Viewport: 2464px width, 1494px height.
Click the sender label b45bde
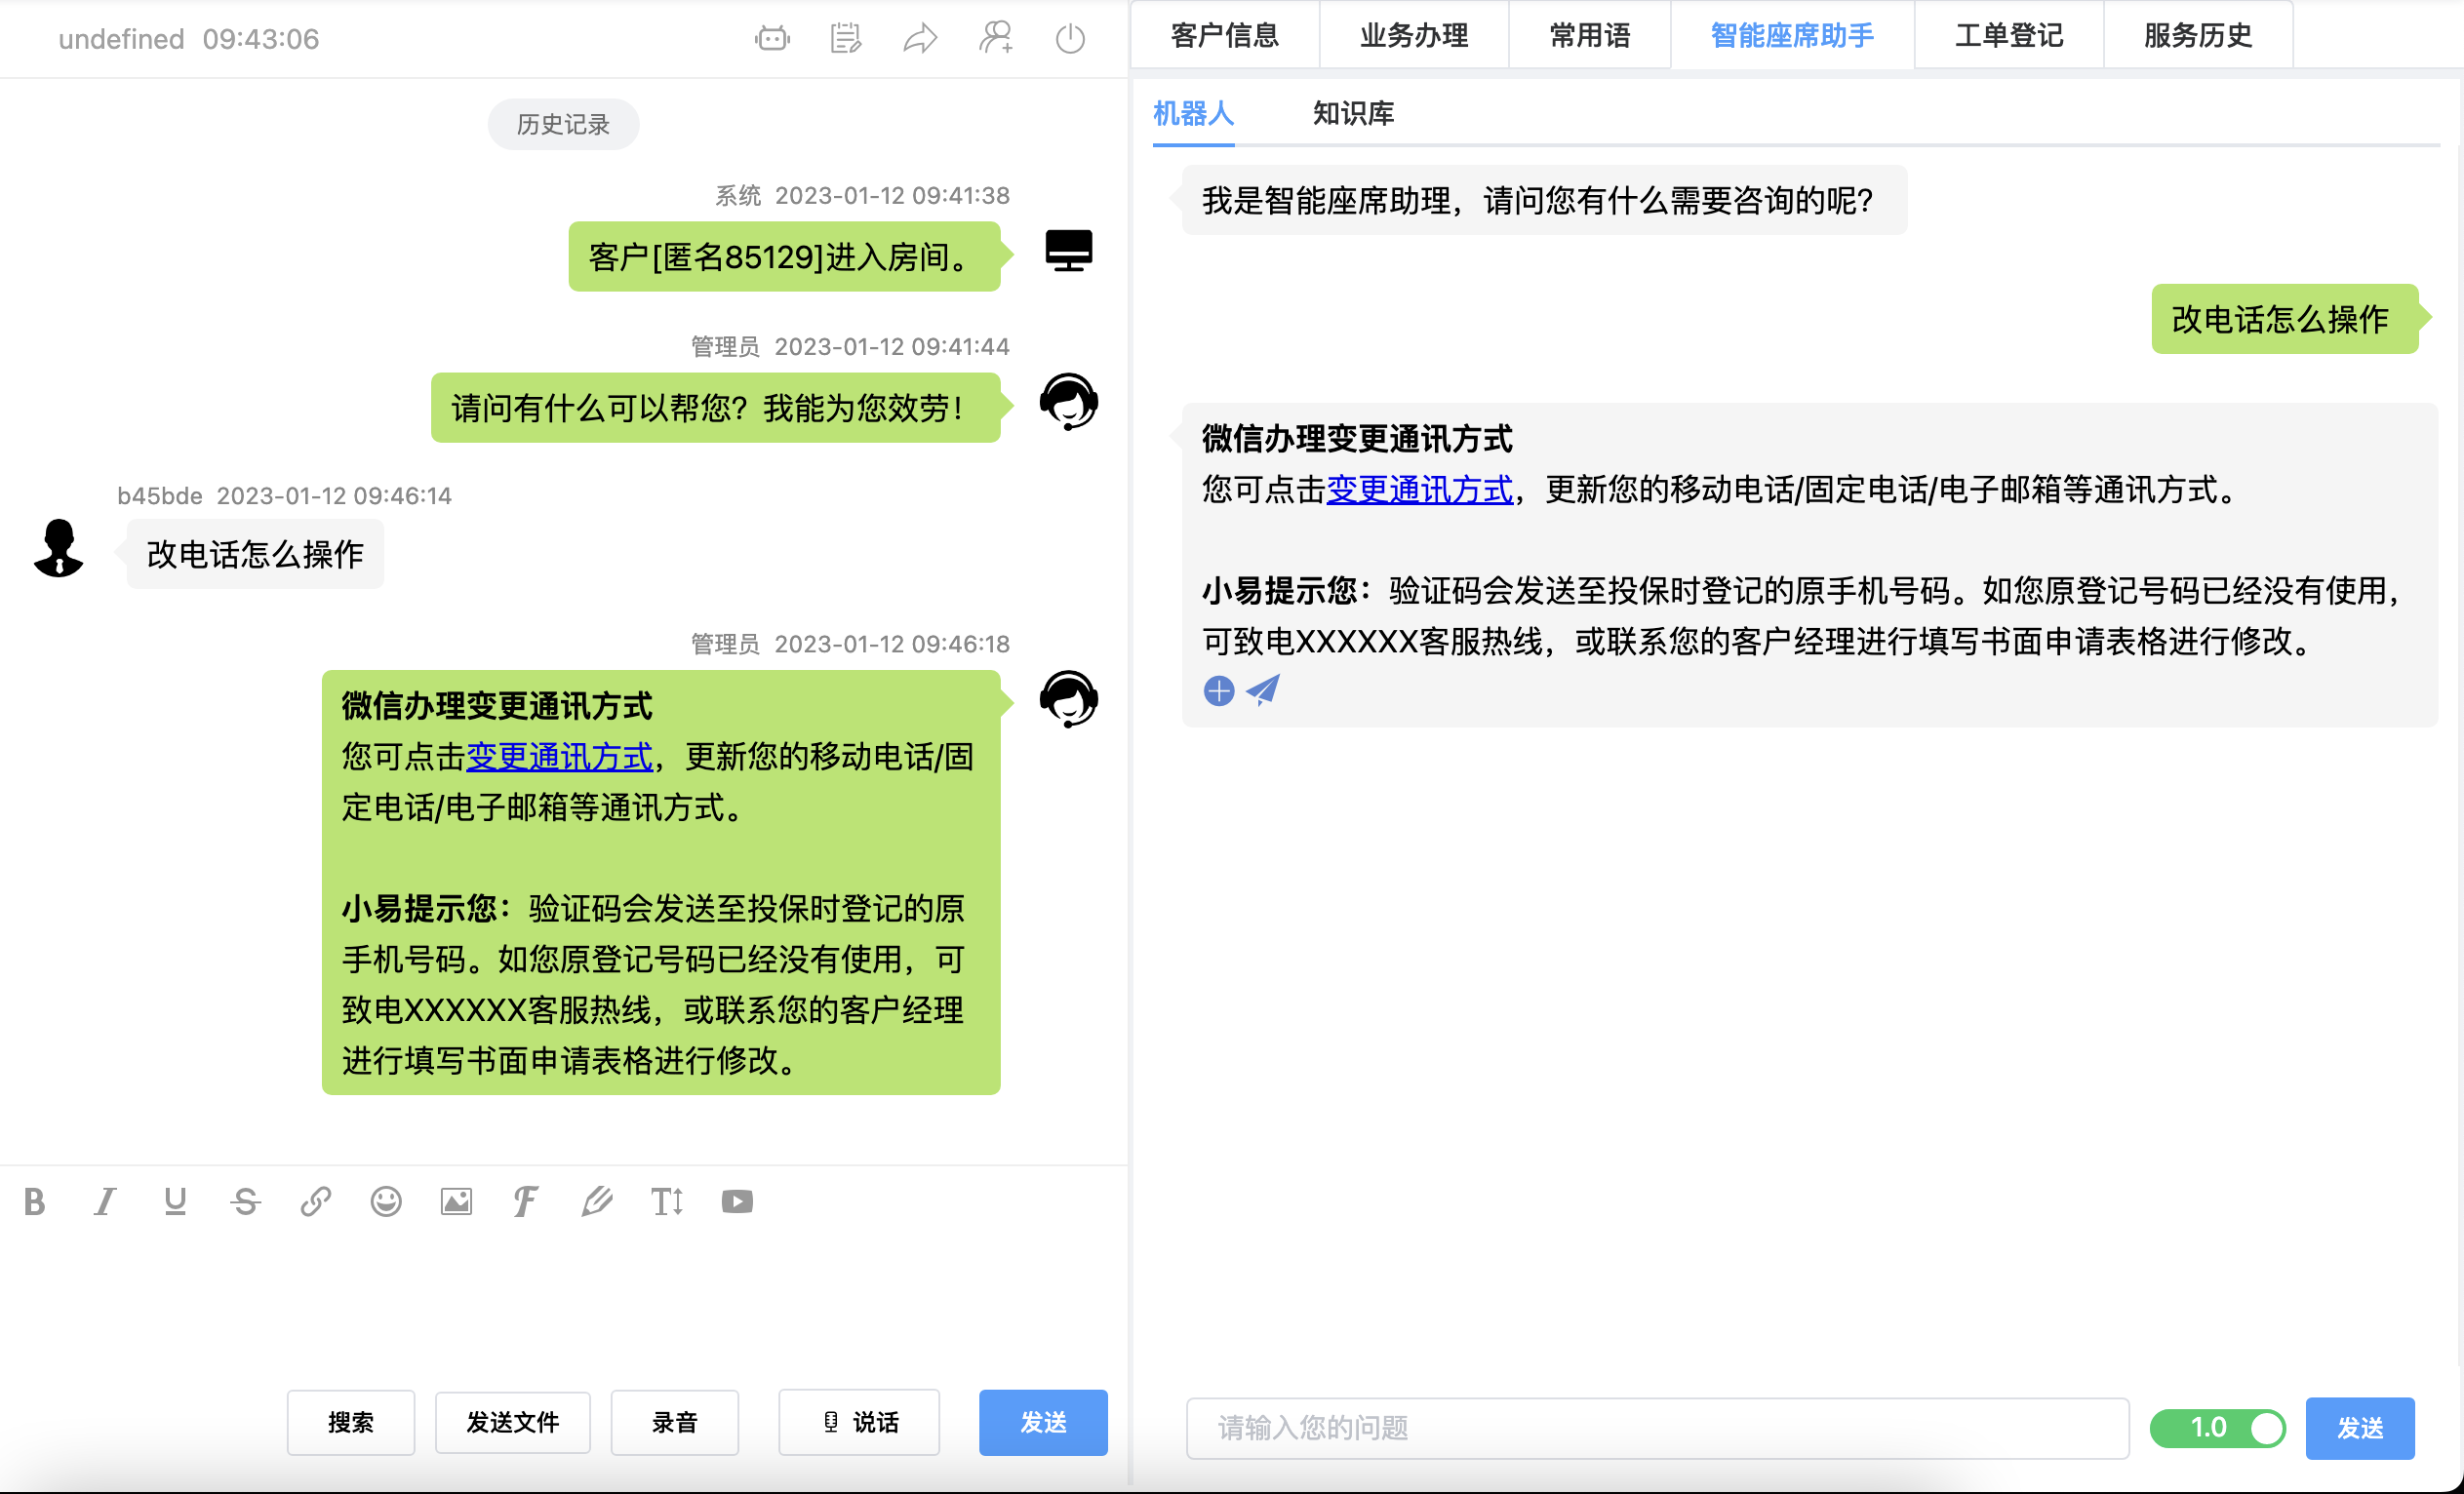pyautogui.click(x=160, y=496)
